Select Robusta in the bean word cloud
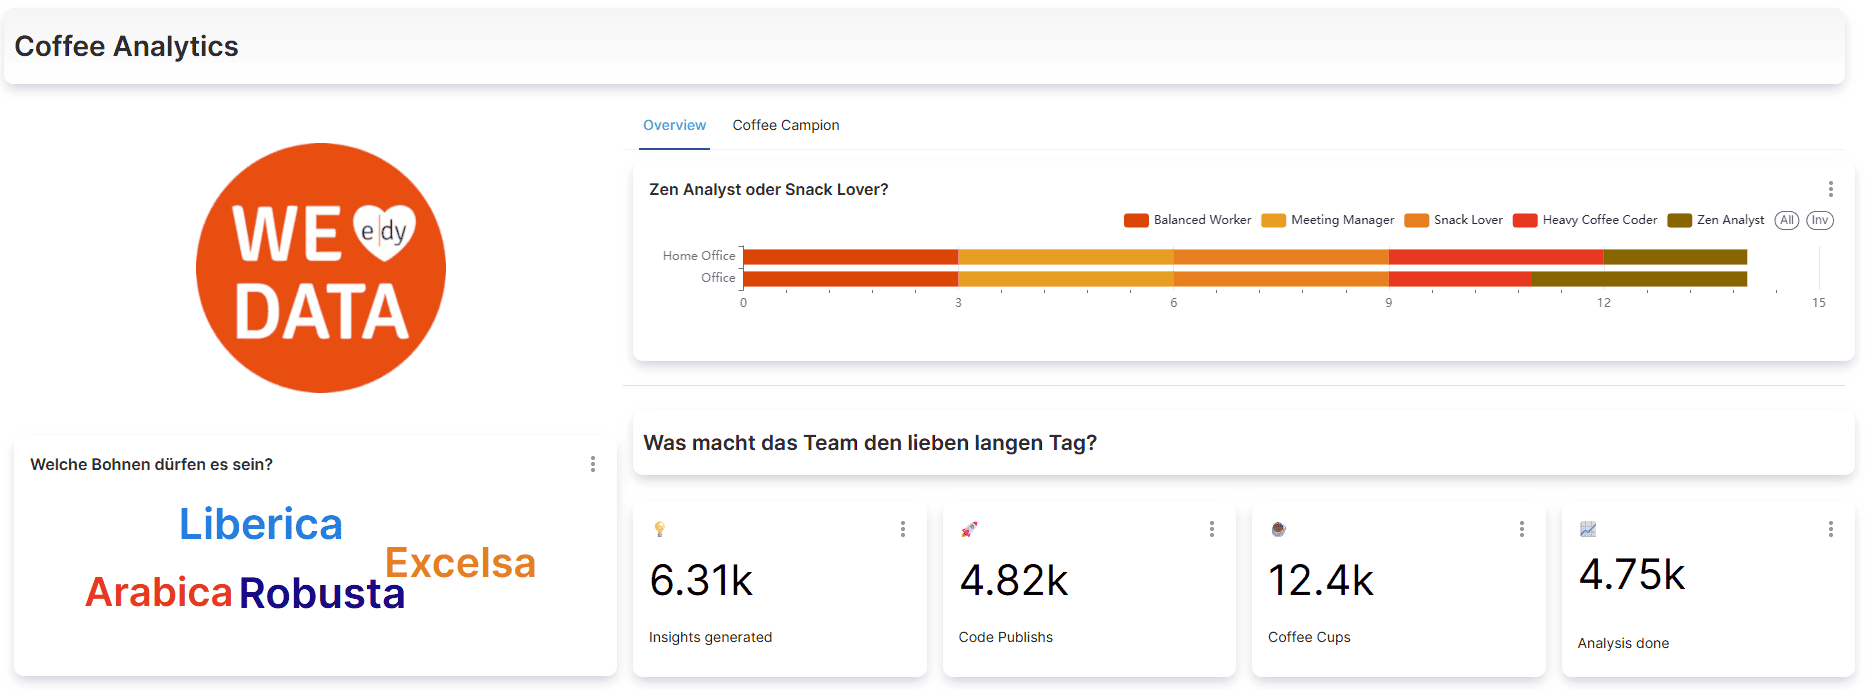Viewport: 1867px width, 690px height. pyautogui.click(x=321, y=593)
